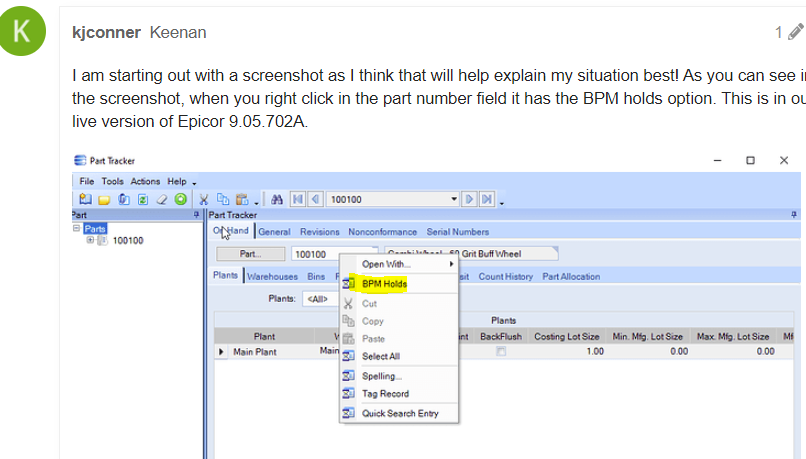This screenshot has height=459, width=806.
Task: Go to next record navigation arrow
Action: click(x=469, y=199)
